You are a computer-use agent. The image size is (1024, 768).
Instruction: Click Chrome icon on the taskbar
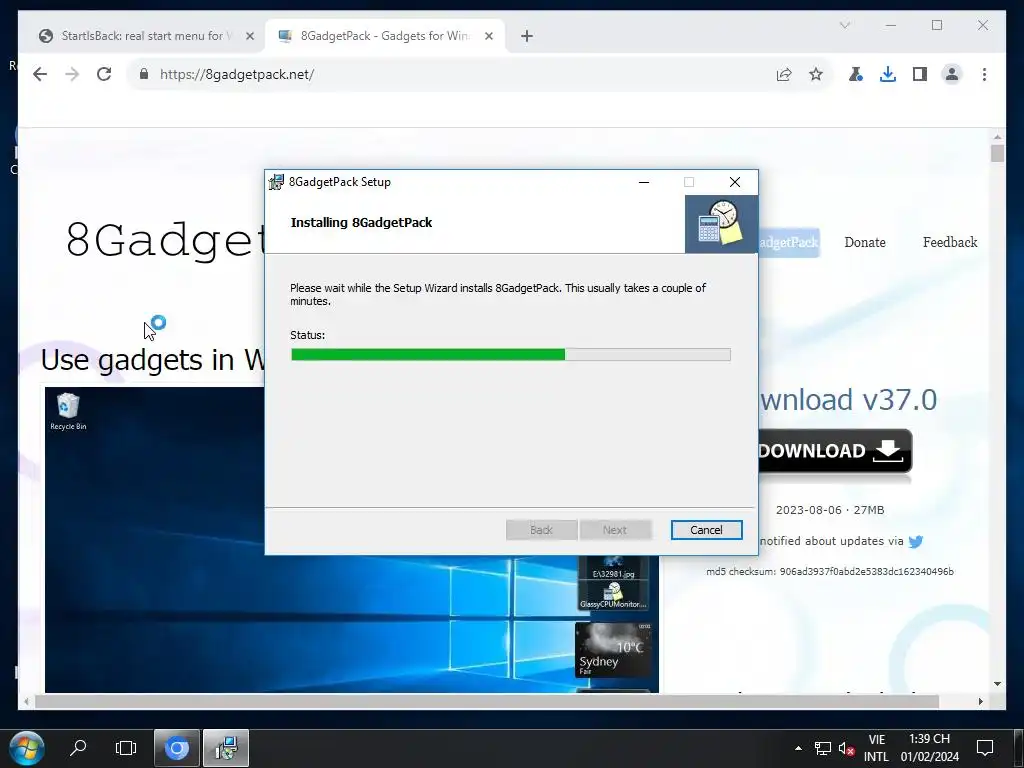point(176,748)
